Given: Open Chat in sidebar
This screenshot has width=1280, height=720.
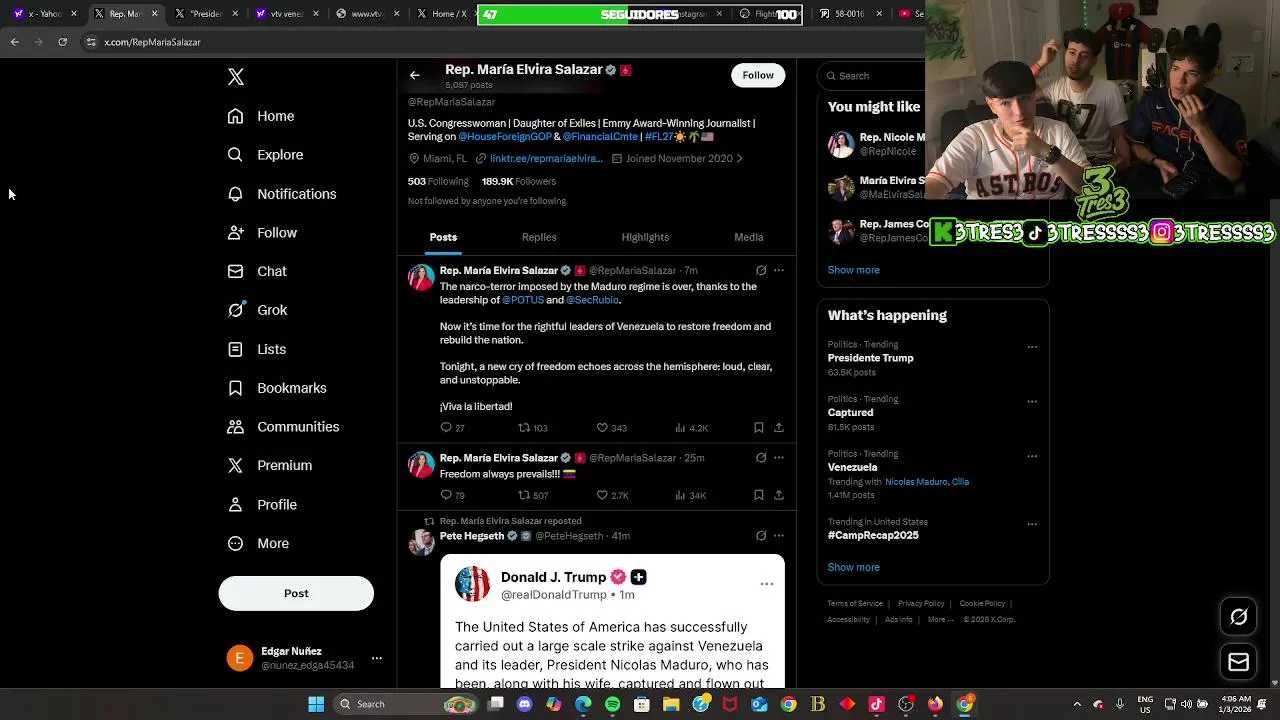Looking at the screenshot, I should click(x=257, y=271).
